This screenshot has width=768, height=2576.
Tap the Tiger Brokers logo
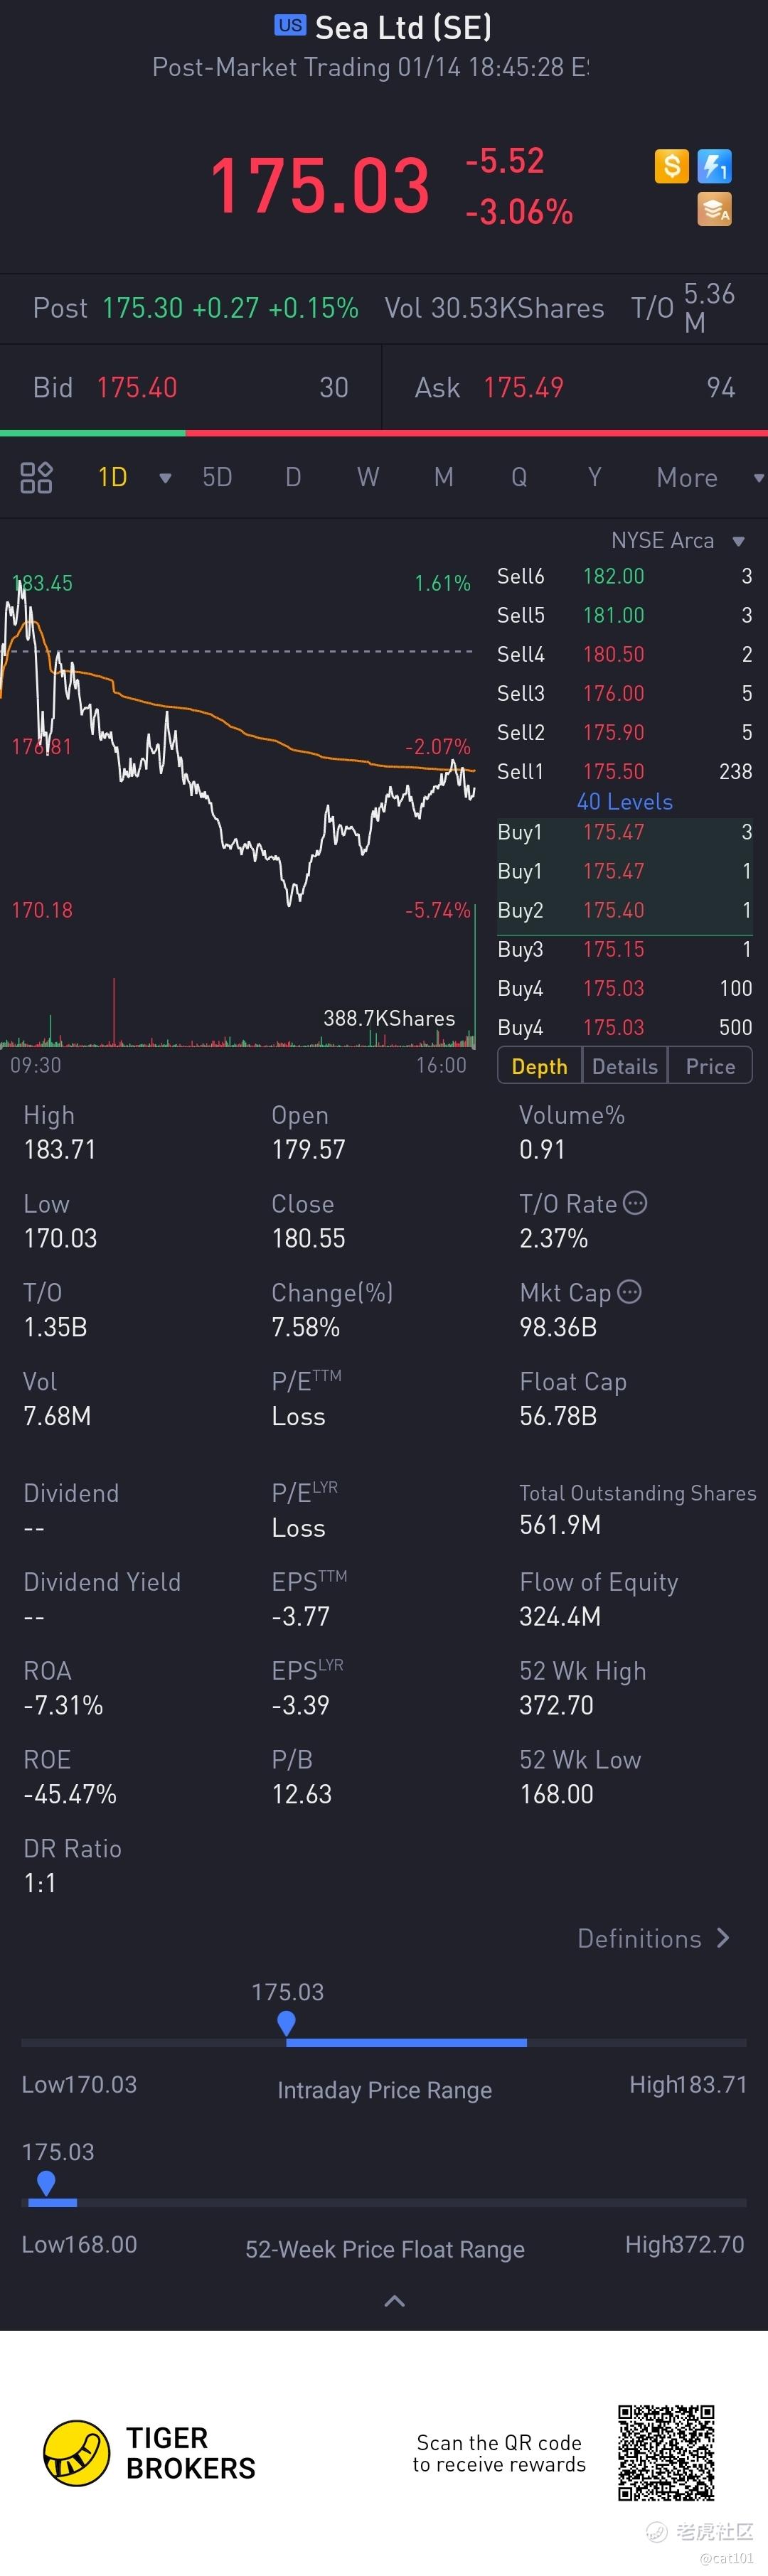pyautogui.click(x=76, y=2453)
